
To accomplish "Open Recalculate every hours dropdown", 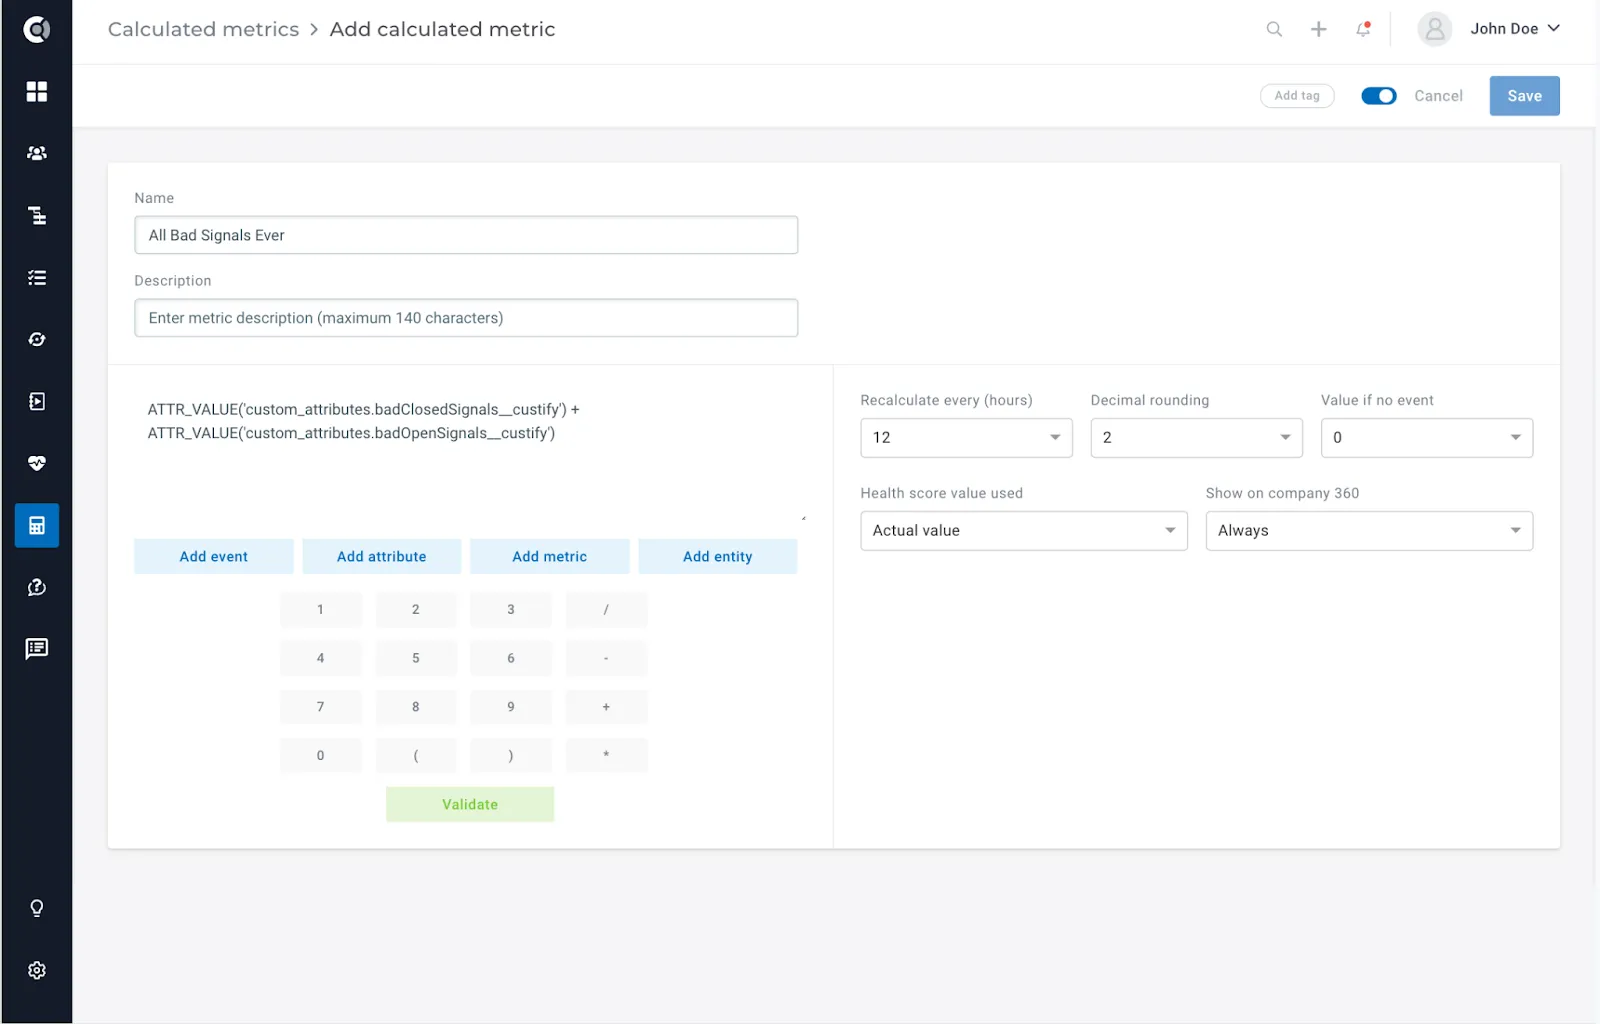I will click(x=966, y=438).
